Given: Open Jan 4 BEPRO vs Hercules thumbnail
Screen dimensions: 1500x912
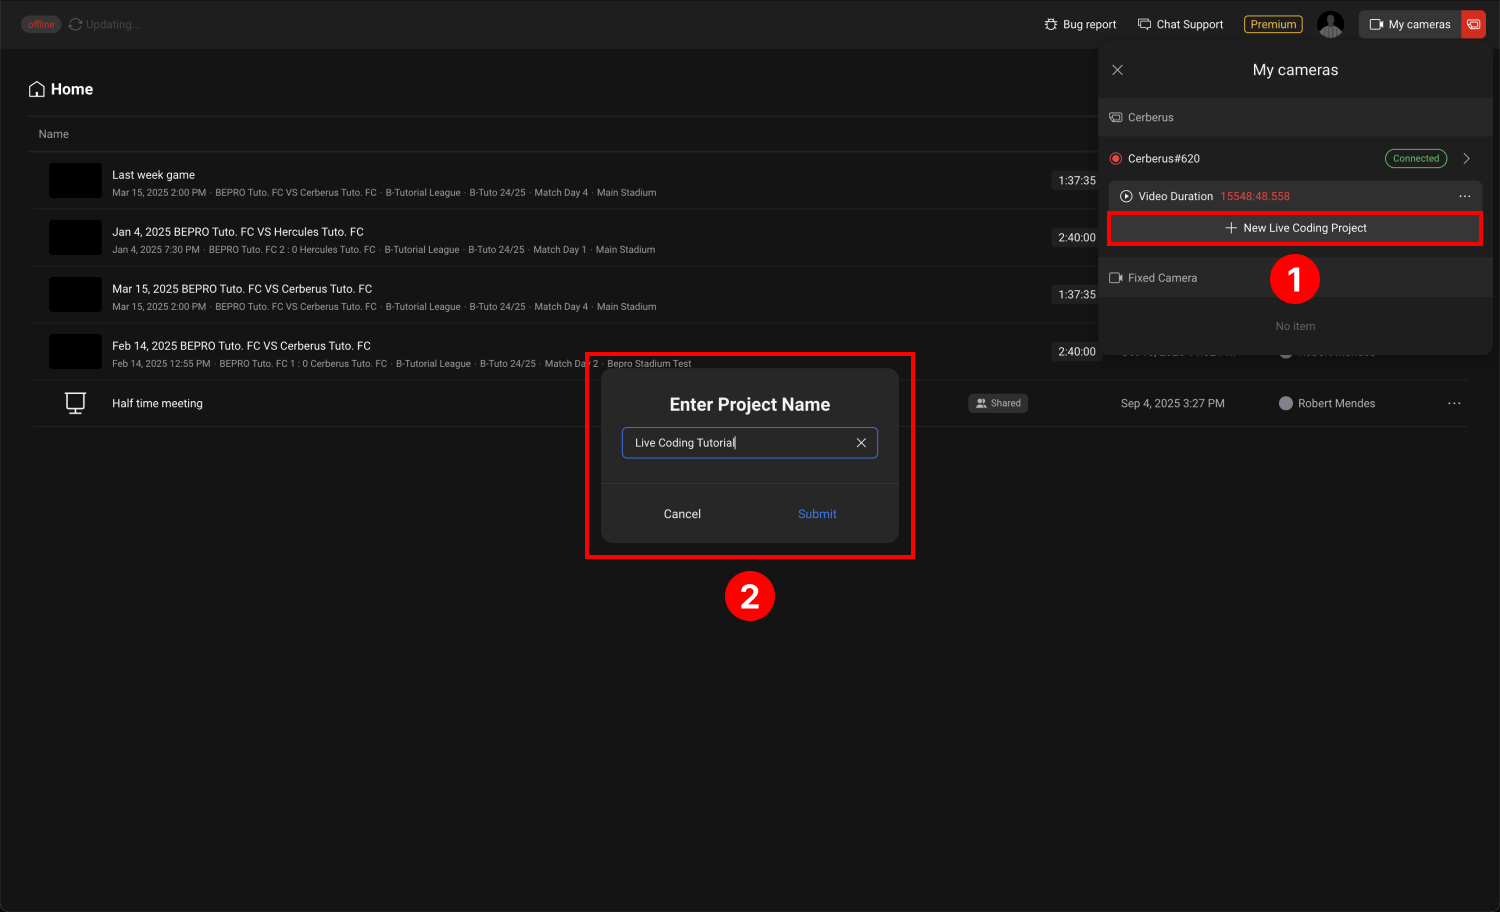Looking at the screenshot, I should 75,238.
